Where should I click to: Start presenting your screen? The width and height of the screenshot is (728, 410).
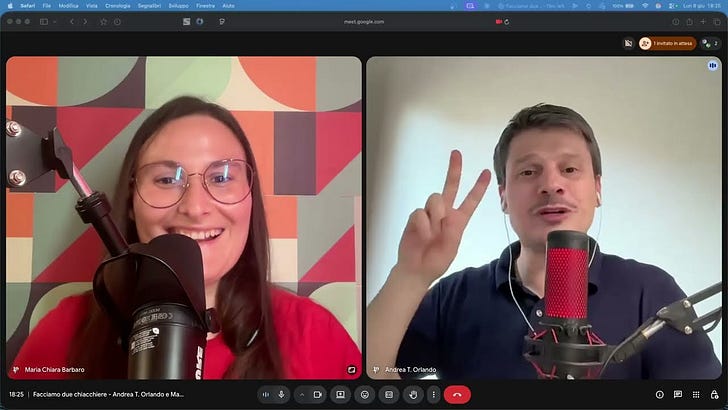coord(340,394)
